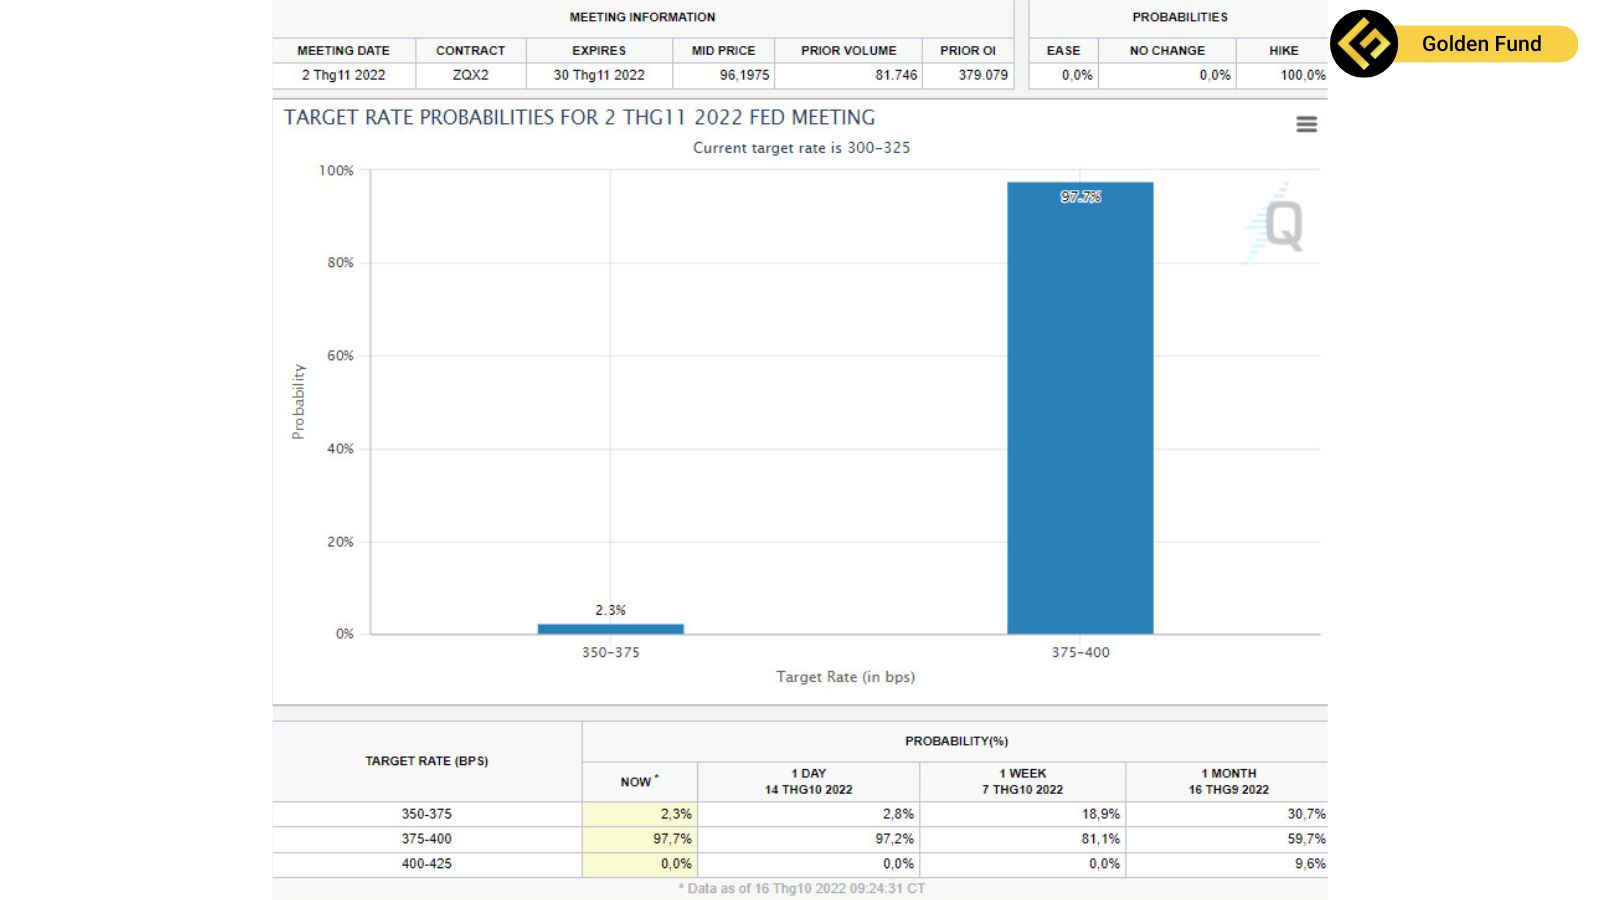The image size is (1600, 900).
Task: Click the 1 WEEK 7 THG10 2022 header
Action: 1022,781
